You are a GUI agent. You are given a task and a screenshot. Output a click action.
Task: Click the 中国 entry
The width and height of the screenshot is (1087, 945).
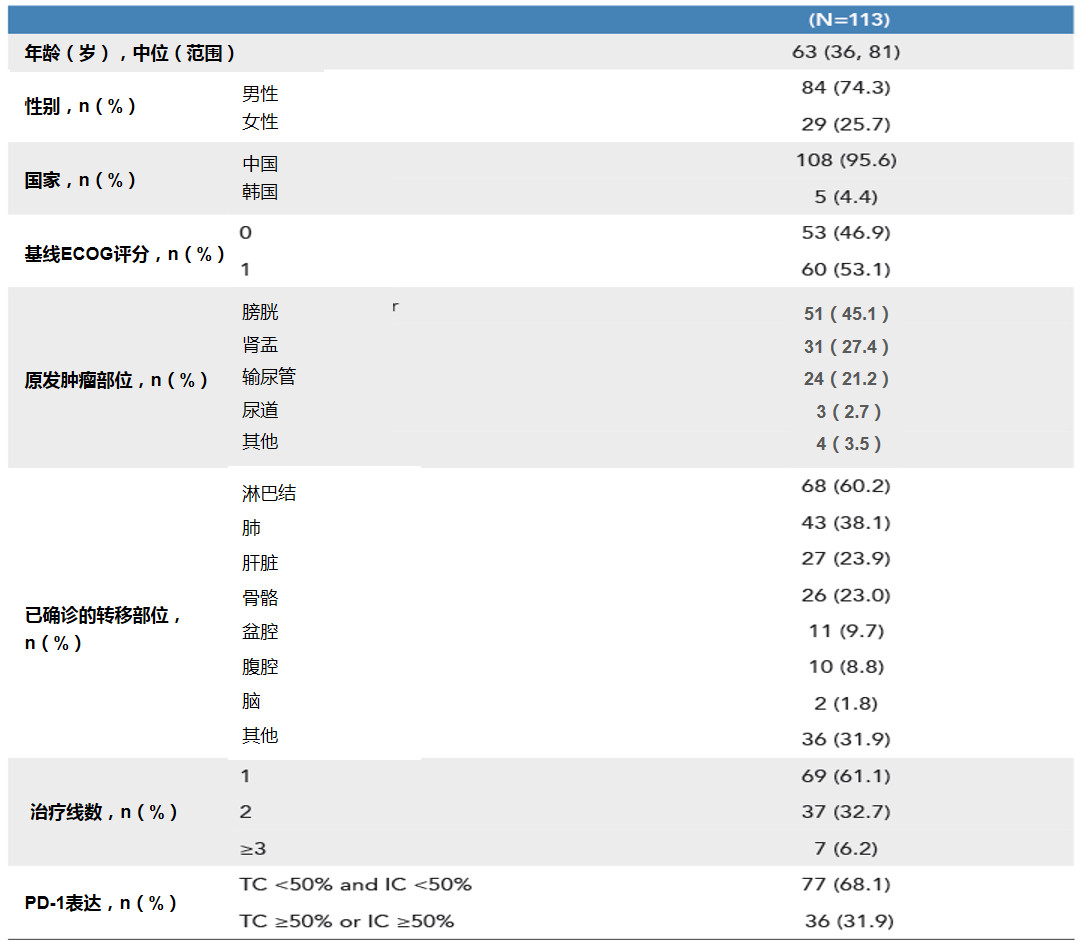260,164
